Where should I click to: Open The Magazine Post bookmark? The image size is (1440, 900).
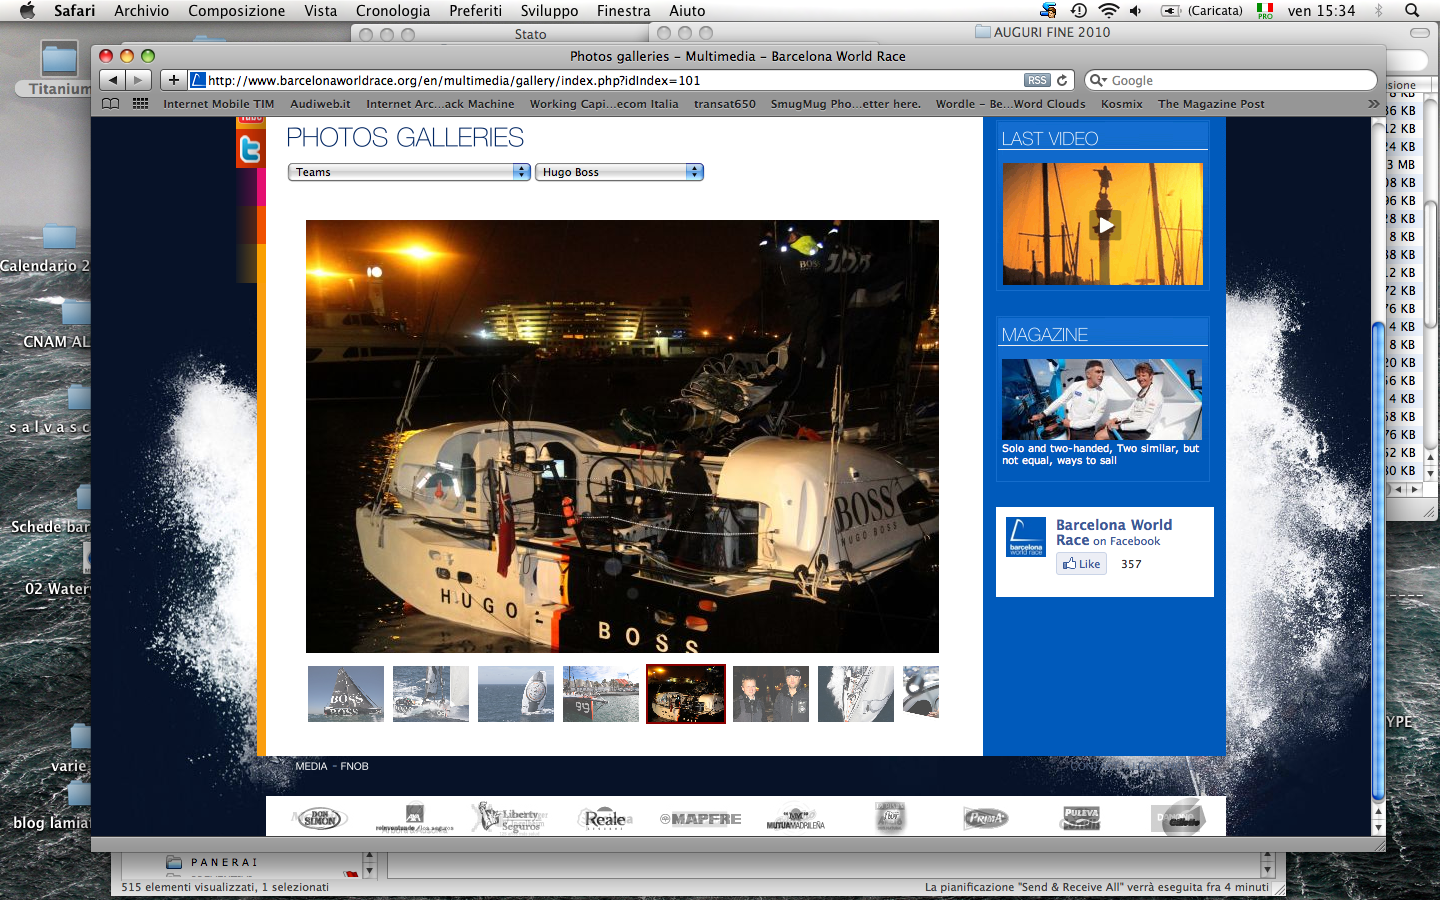click(x=1211, y=104)
